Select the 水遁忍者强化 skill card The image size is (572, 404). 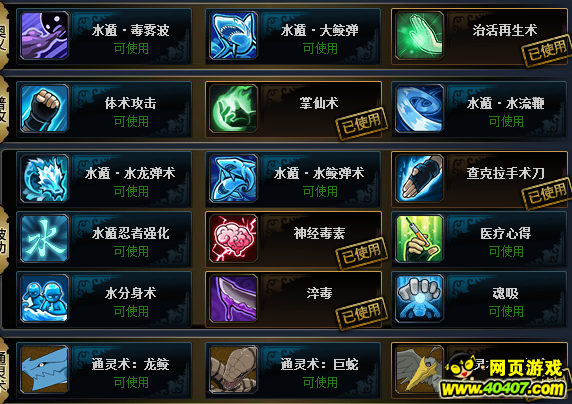(104, 239)
